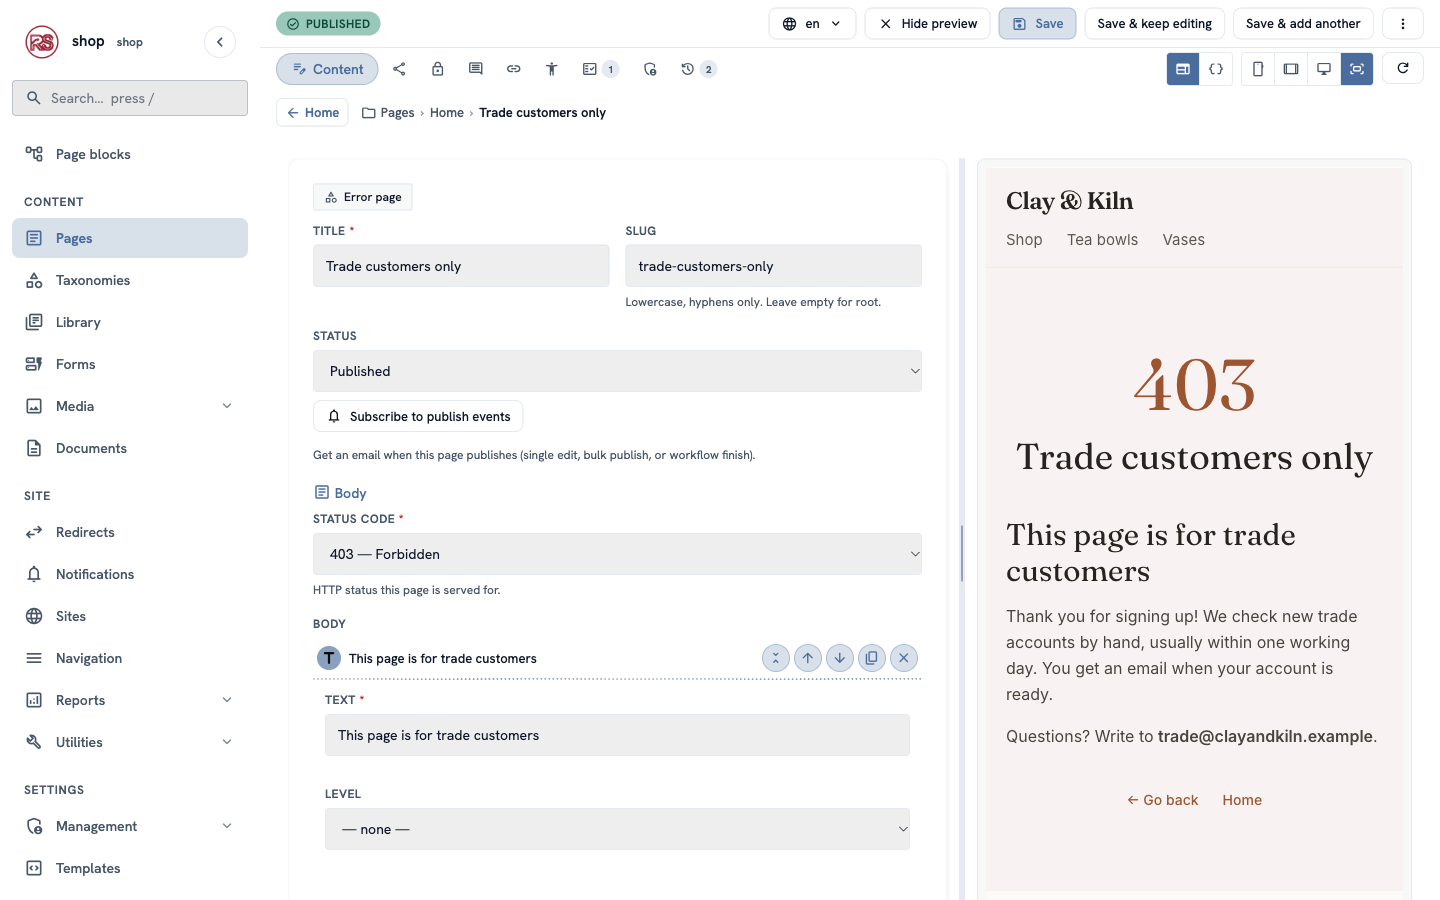
Task: Switch preview to desktop size
Action: (x=1324, y=69)
